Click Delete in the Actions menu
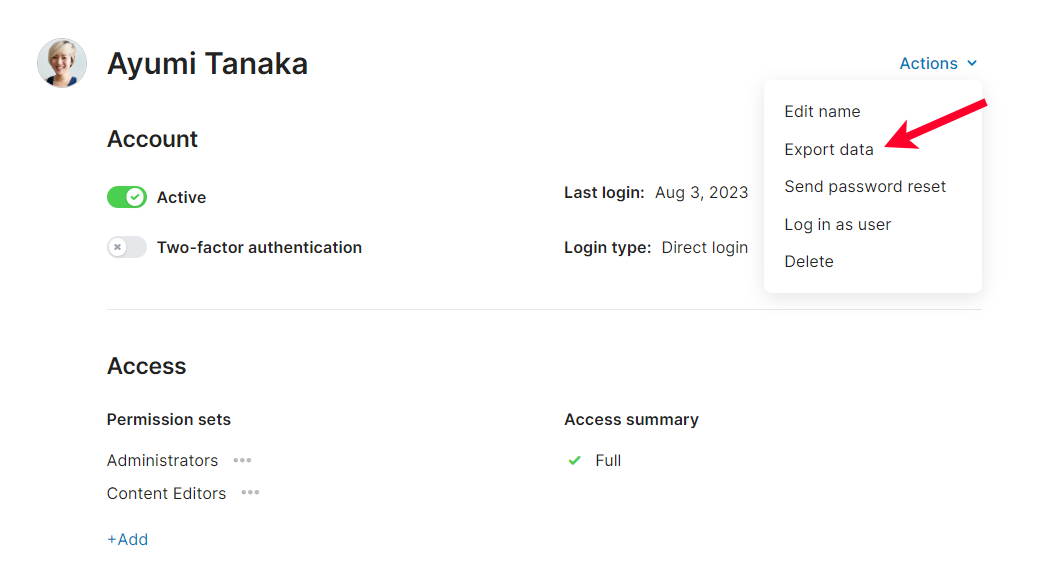The width and height of the screenshot is (1039, 561). click(x=808, y=261)
